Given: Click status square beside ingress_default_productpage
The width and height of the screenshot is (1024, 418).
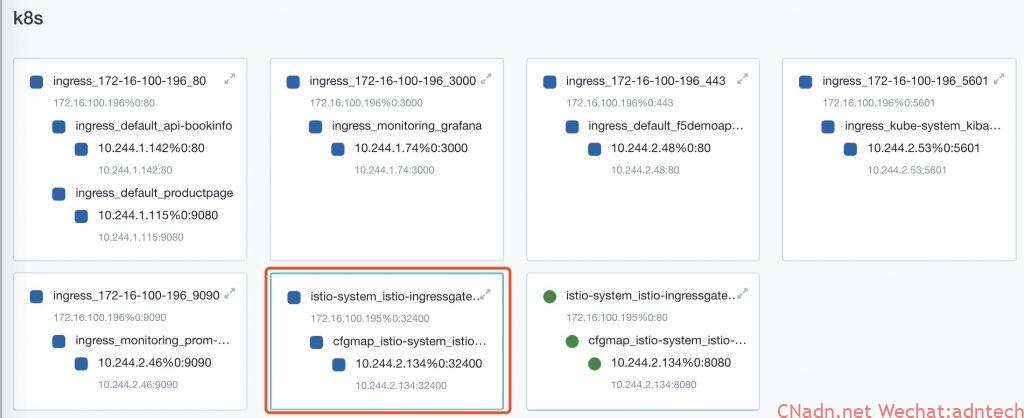Looking at the screenshot, I should pyautogui.click(x=59, y=194).
